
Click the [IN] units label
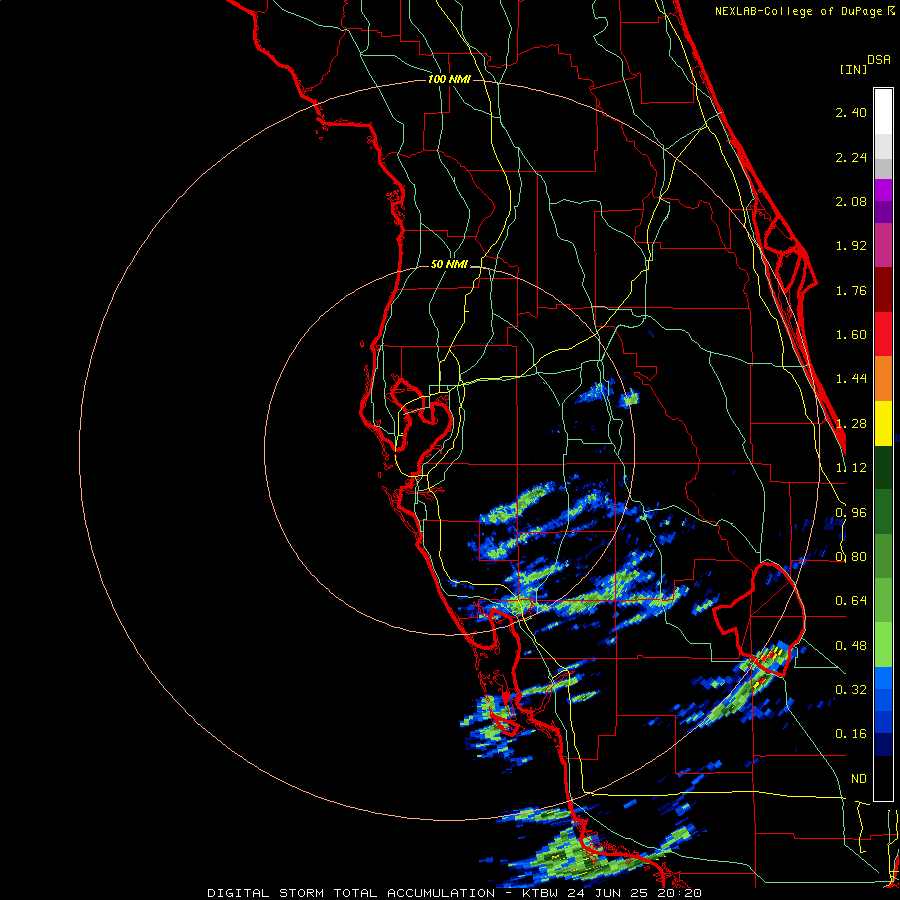click(x=853, y=69)
